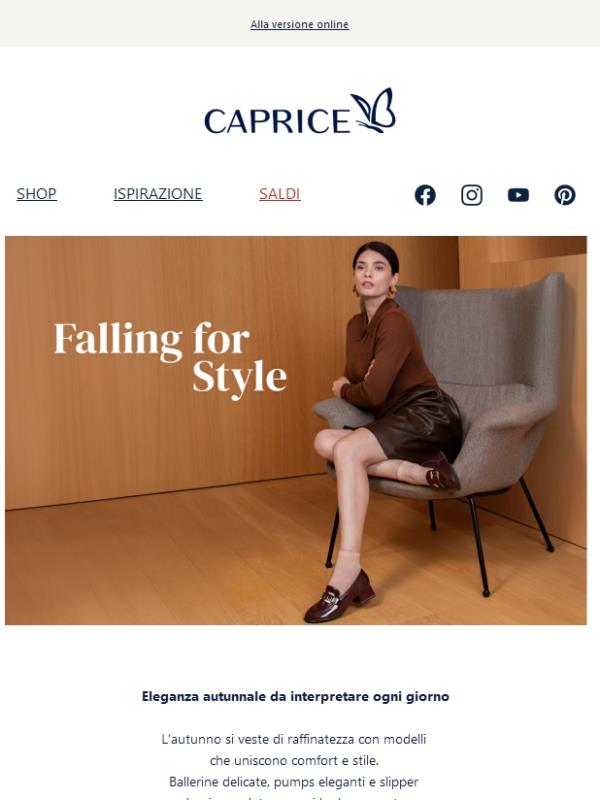
Task: Open the SHOP navigation link
Action: [x=36, y=194]
